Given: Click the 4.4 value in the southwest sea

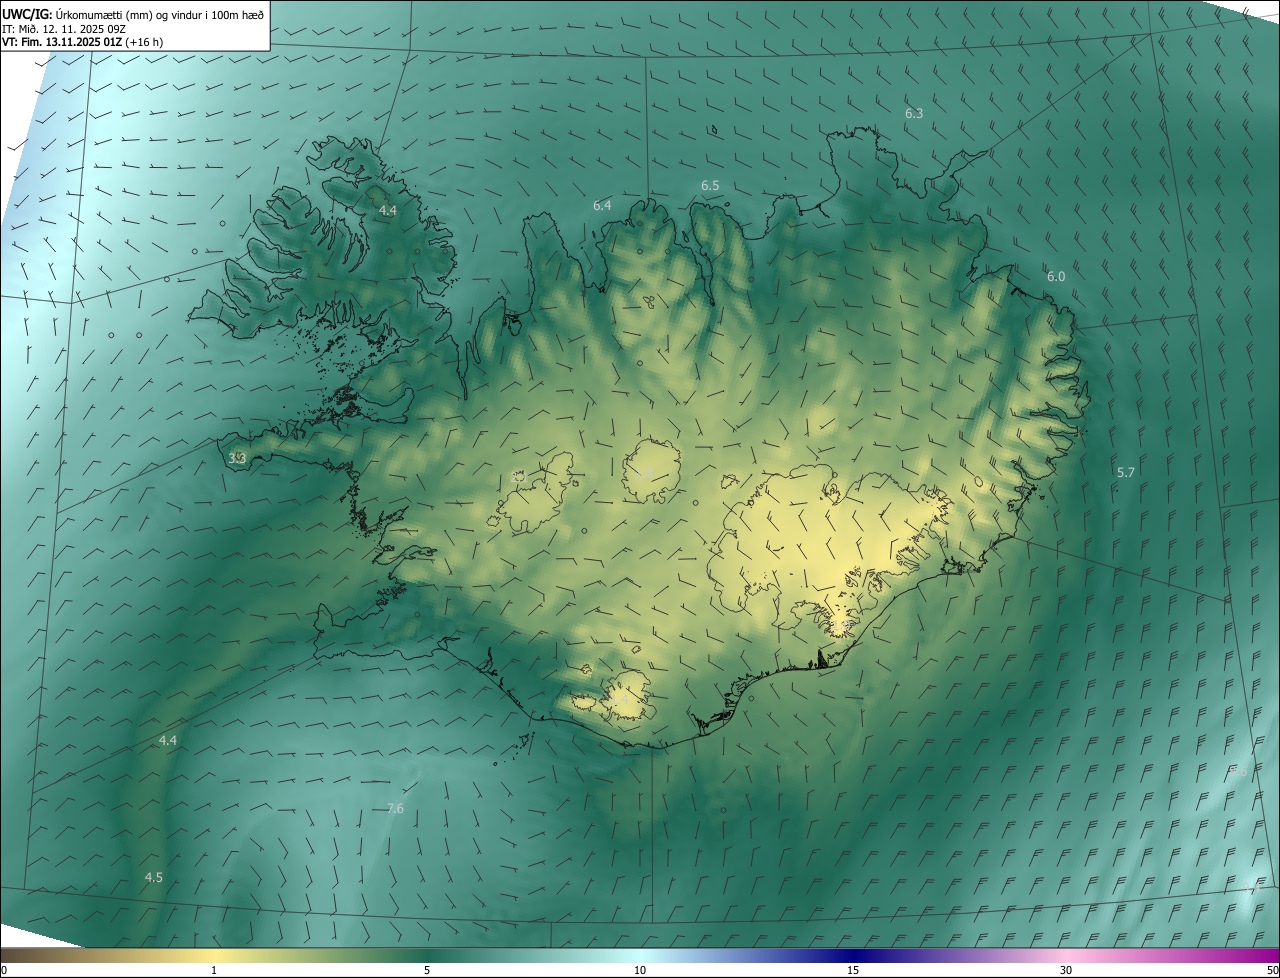Looking at the screenshot, I should click(x=168, y=741).
